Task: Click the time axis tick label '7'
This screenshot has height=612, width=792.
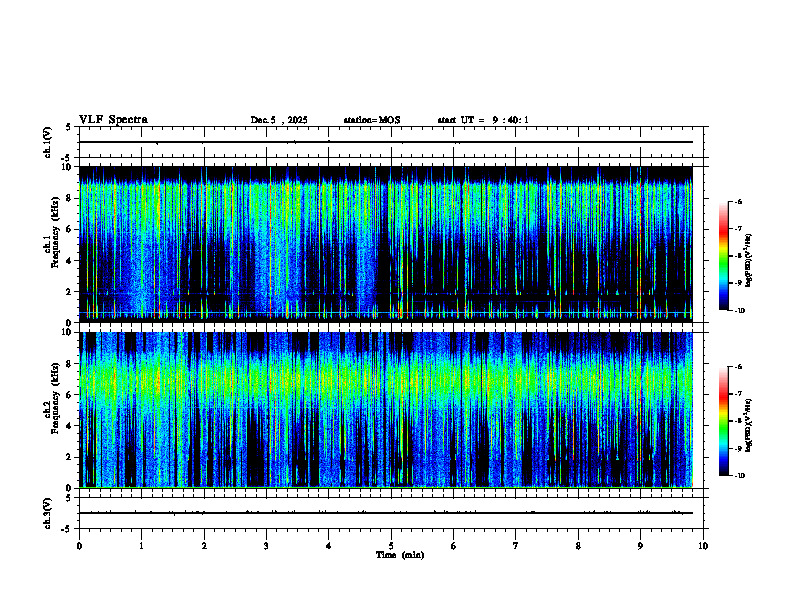Action: (x=516, y=546)
